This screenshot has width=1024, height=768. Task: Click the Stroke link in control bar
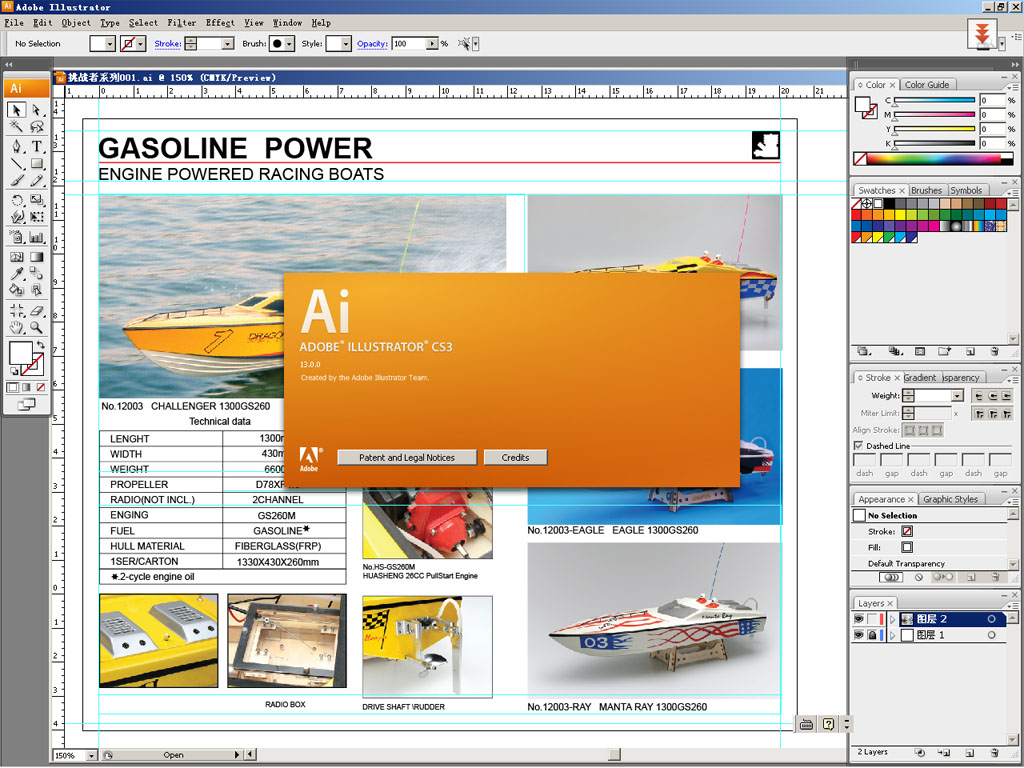[x=168, y=44]
